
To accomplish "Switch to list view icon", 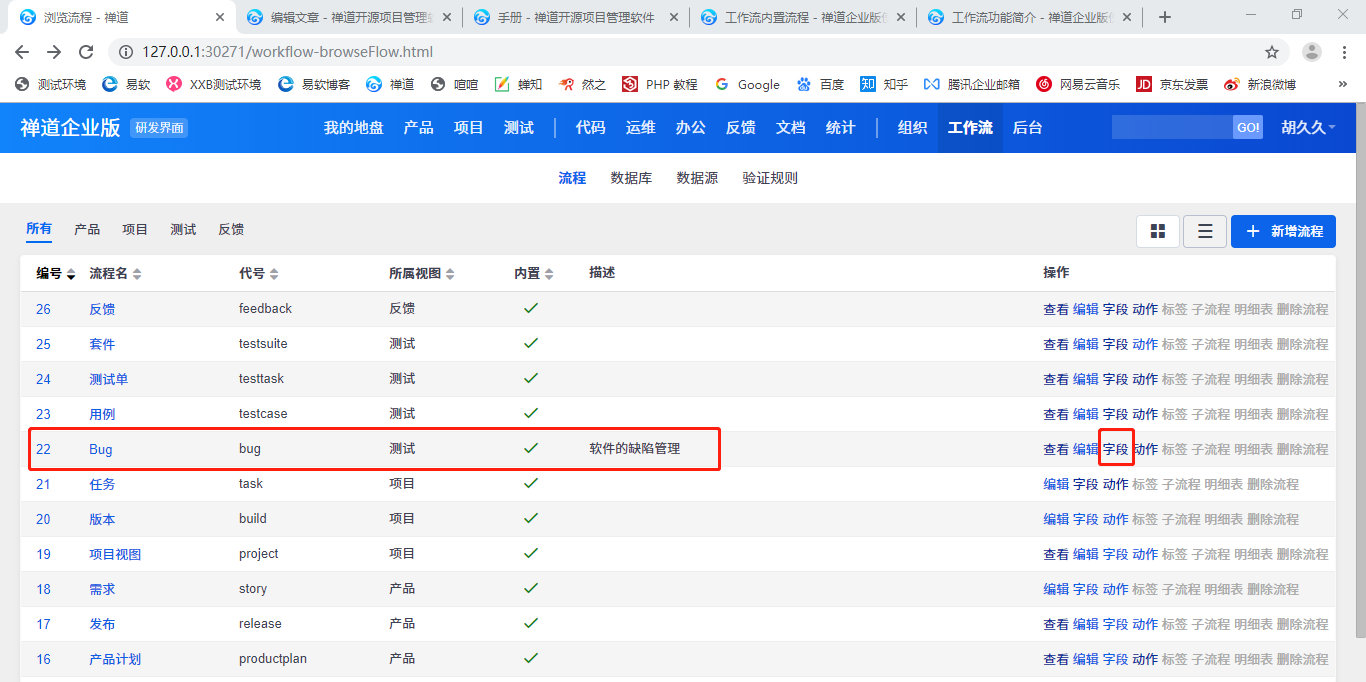I will 1205,231.
